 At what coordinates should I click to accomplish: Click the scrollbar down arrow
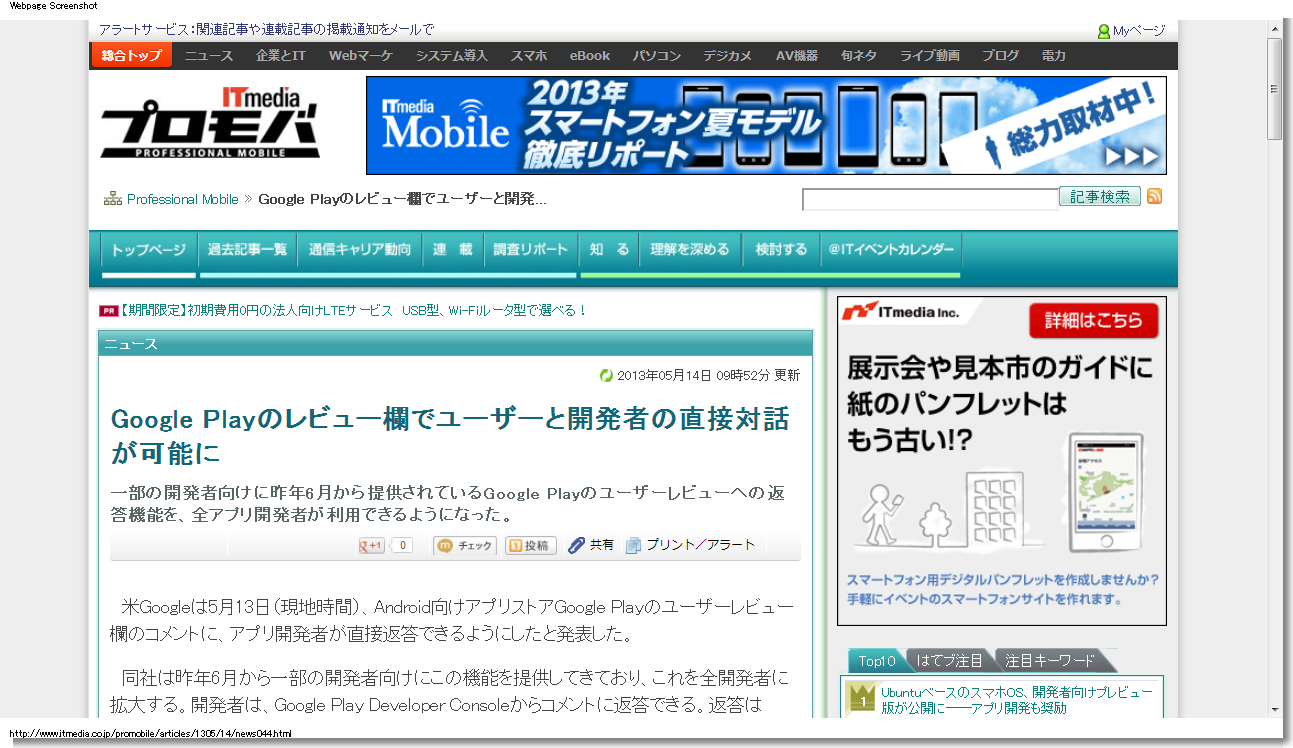tap(1274, 709)
